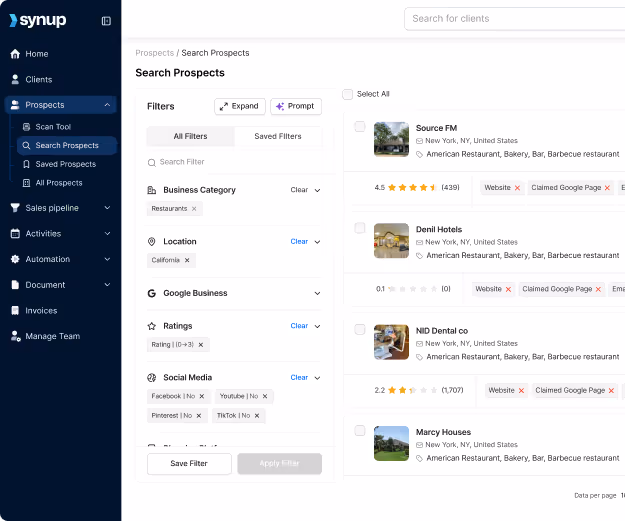This screenshot has width=625, height=521.
Task: Click Denil Hotels' Website tag
Action: tap(493, 289)
